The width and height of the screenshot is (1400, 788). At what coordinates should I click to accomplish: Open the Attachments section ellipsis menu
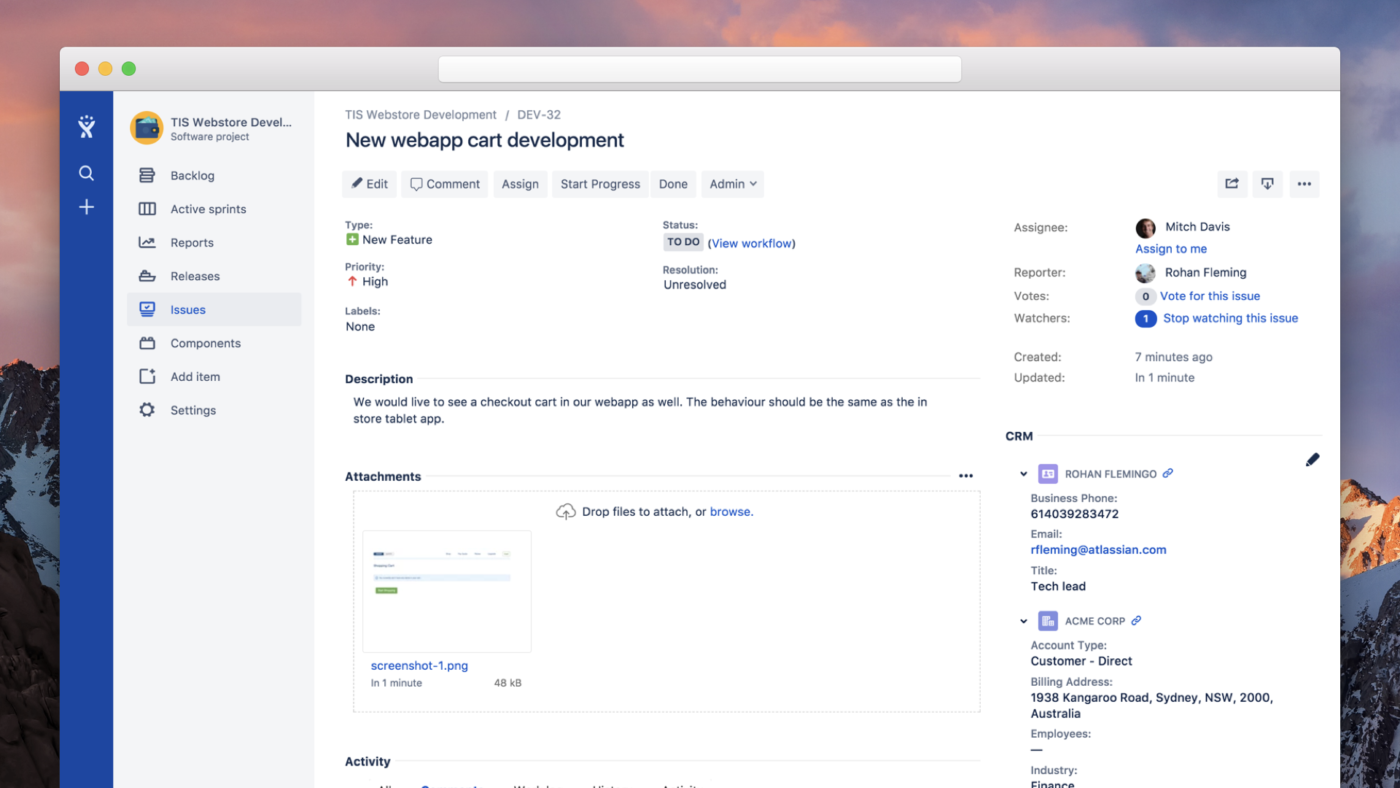[965, 475]
